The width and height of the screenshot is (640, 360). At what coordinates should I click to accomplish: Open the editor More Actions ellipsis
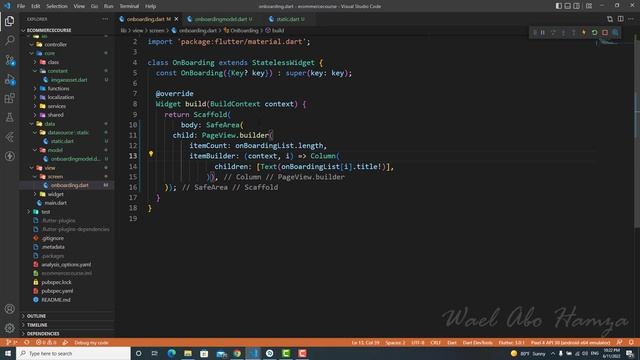tap(631, 19)
